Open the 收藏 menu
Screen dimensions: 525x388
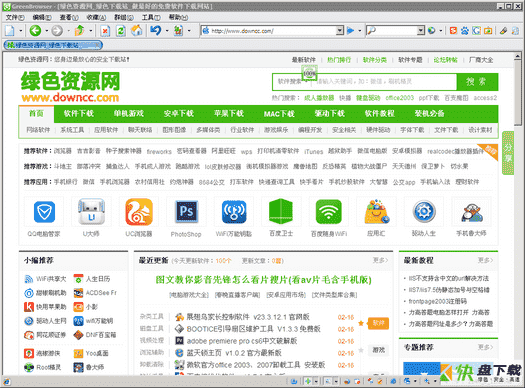tap(96, 17)
